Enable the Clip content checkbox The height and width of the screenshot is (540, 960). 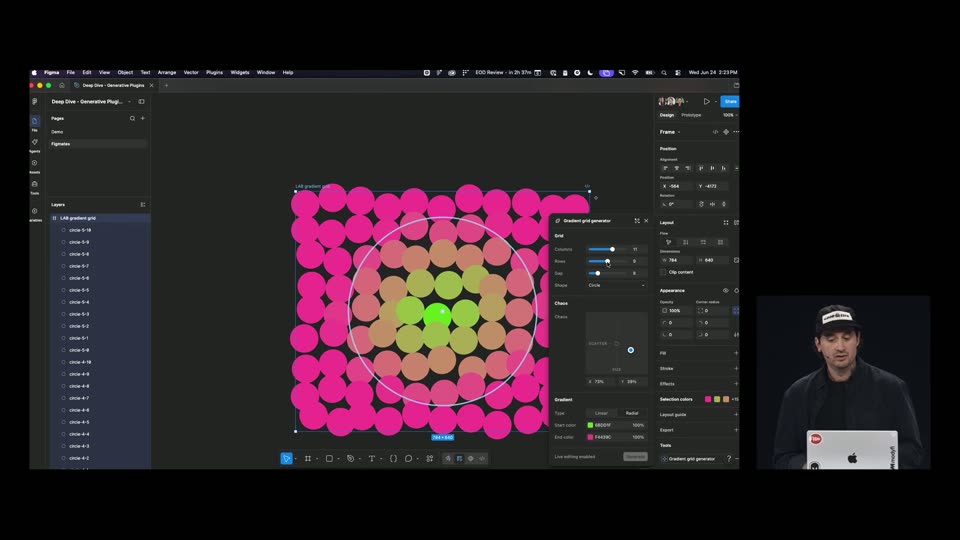coord(663,272)
